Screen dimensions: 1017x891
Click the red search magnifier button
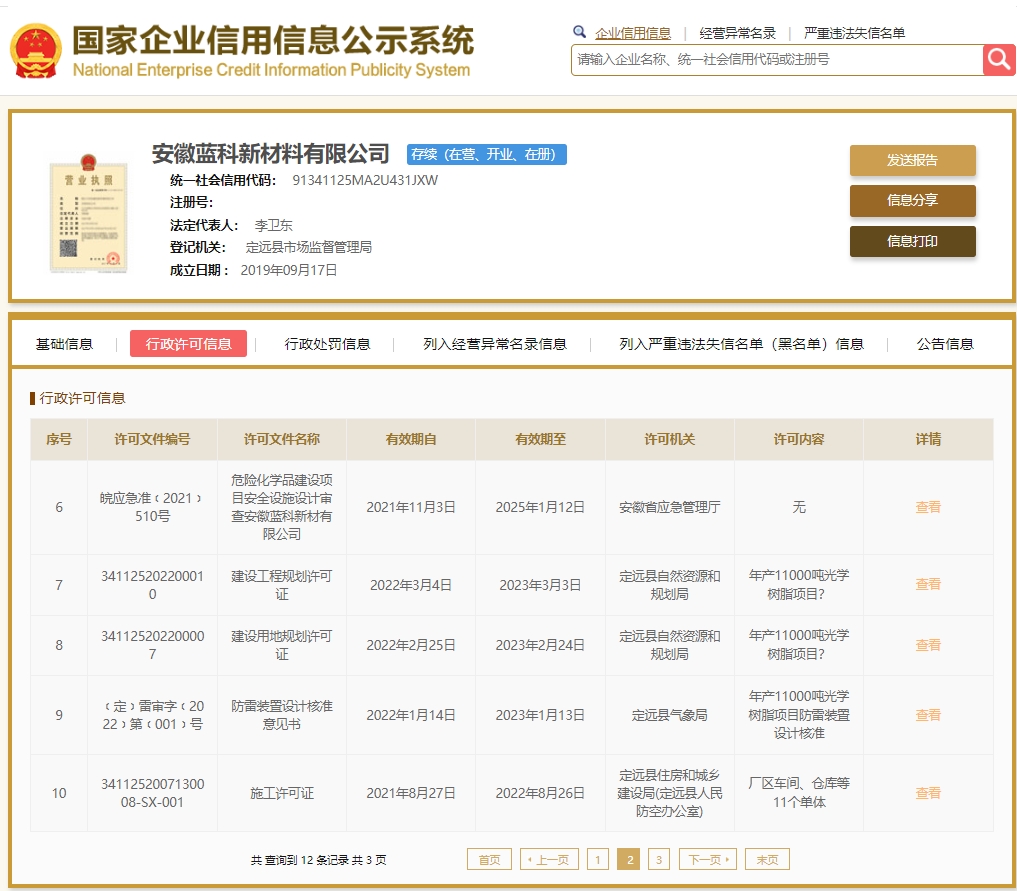[x=999, y=60]
